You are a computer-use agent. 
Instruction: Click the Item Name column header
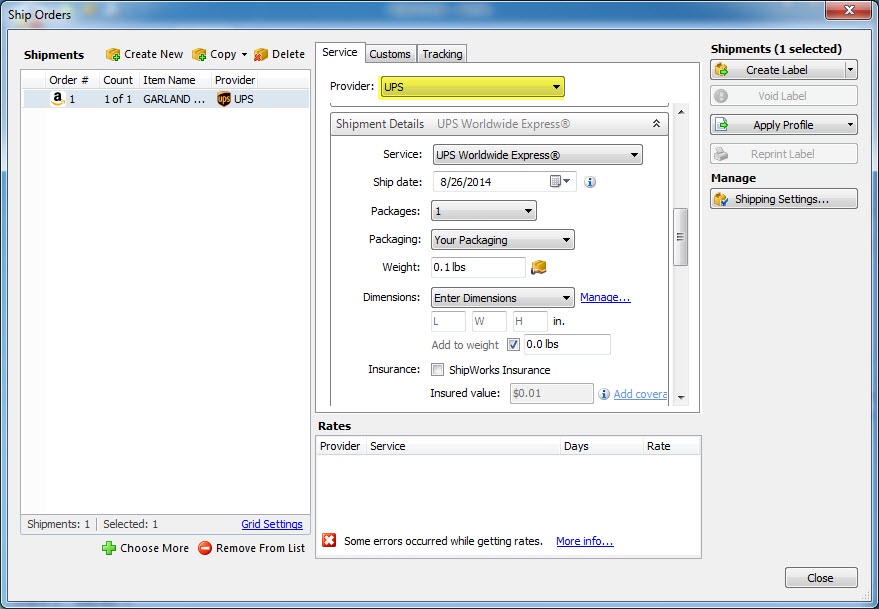tap(175, 80)
